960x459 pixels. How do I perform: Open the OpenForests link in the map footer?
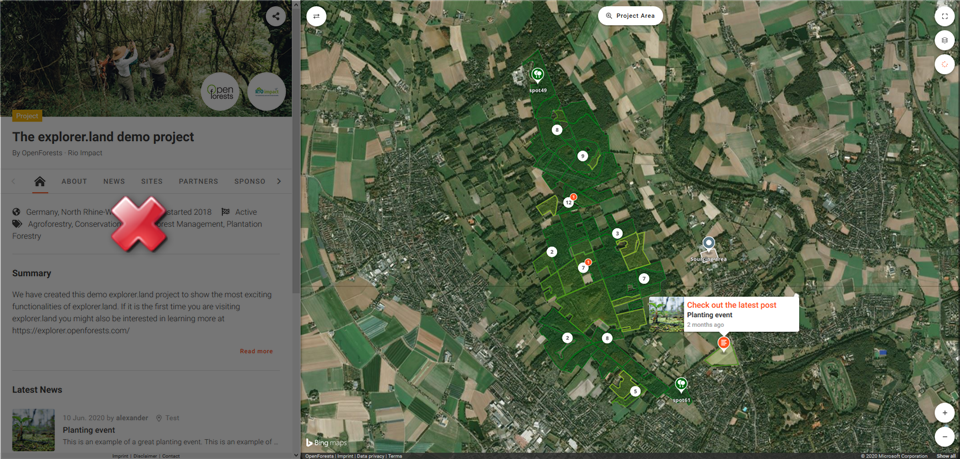click(319, 456)
